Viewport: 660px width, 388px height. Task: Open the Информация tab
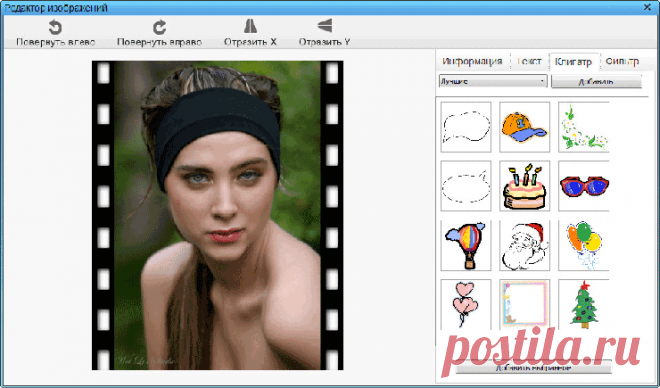[472, 61]
